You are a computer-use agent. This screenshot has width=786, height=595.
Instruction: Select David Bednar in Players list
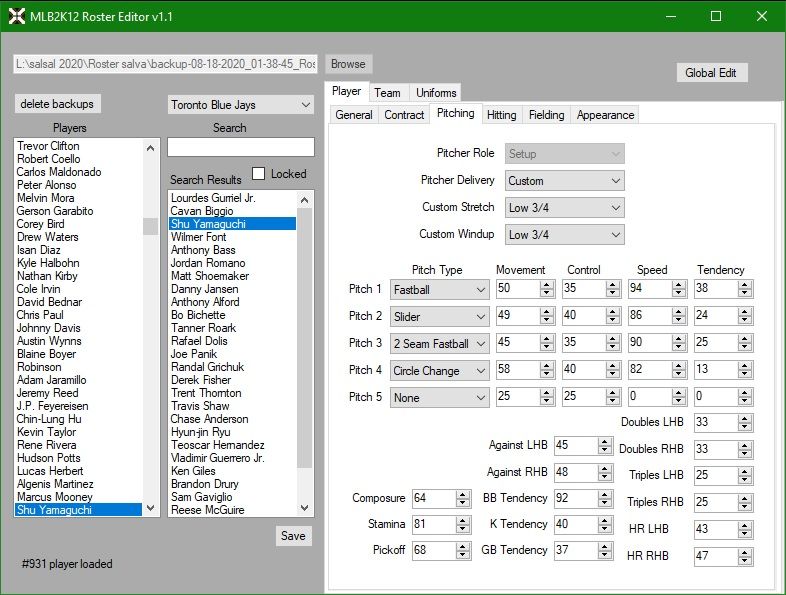click(x=49, y=302)
